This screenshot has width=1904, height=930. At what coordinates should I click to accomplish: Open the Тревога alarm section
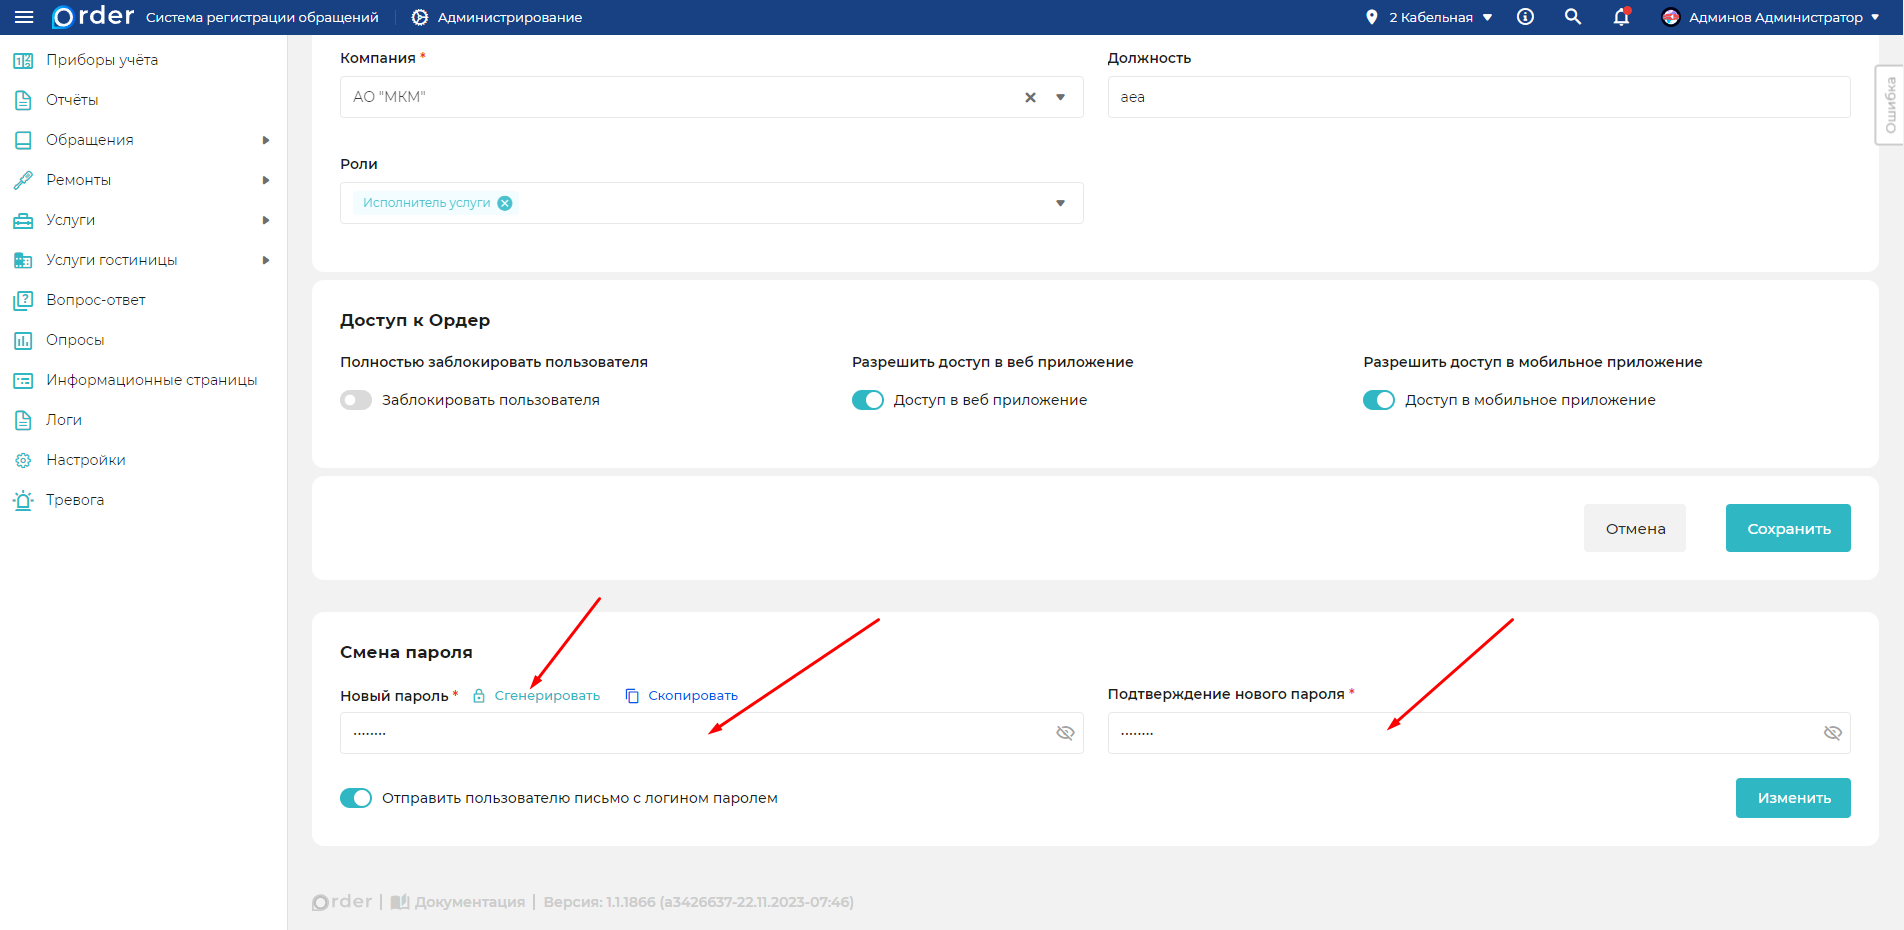pyautogui.click(x=75, y=500)
